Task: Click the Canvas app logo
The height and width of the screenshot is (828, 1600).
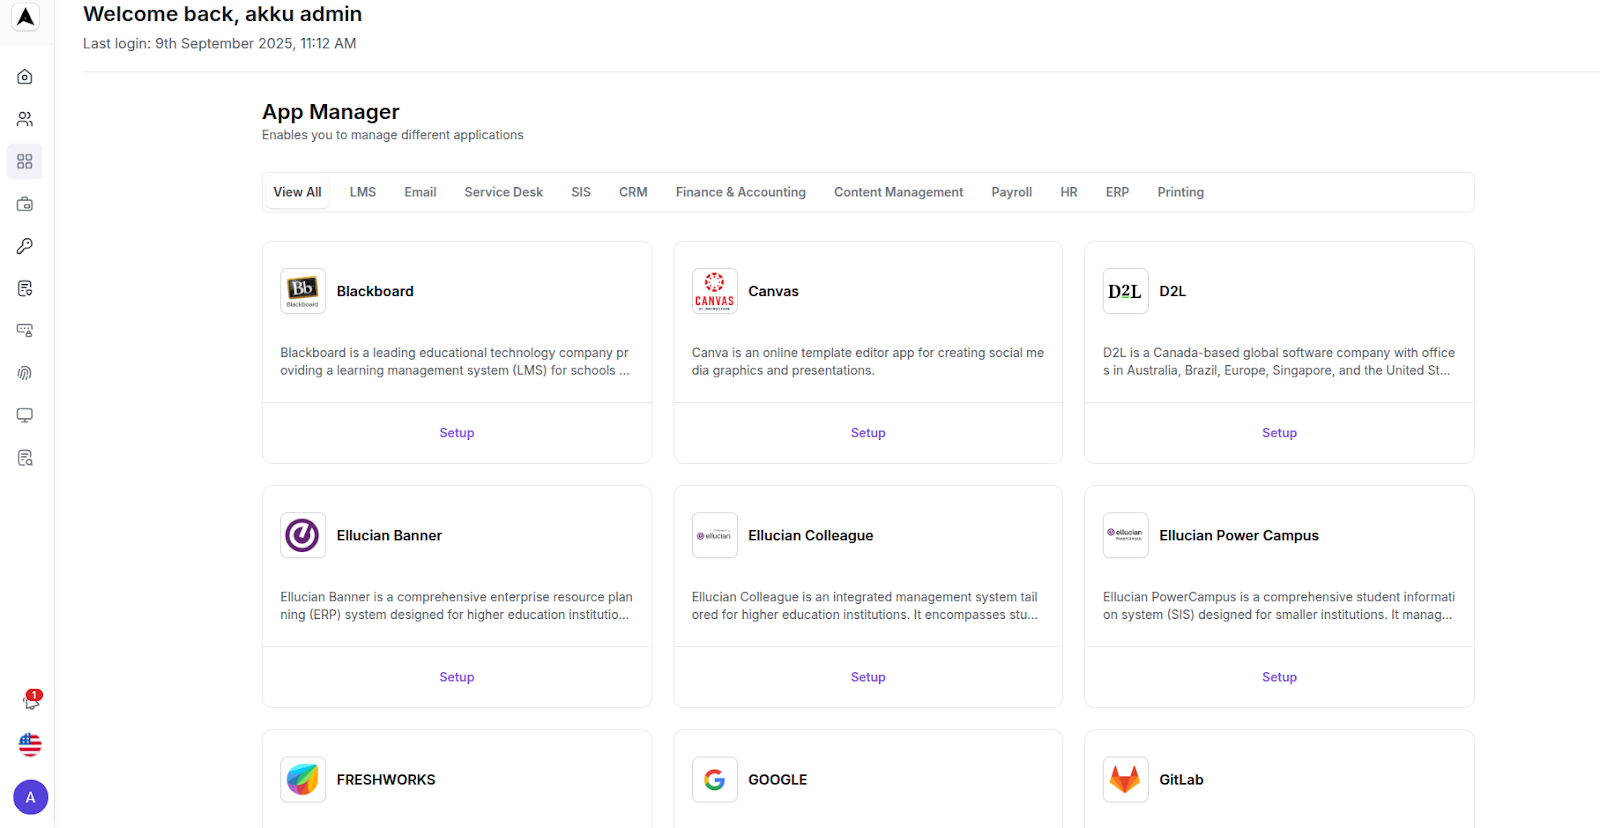Action: tap(715, 291)
